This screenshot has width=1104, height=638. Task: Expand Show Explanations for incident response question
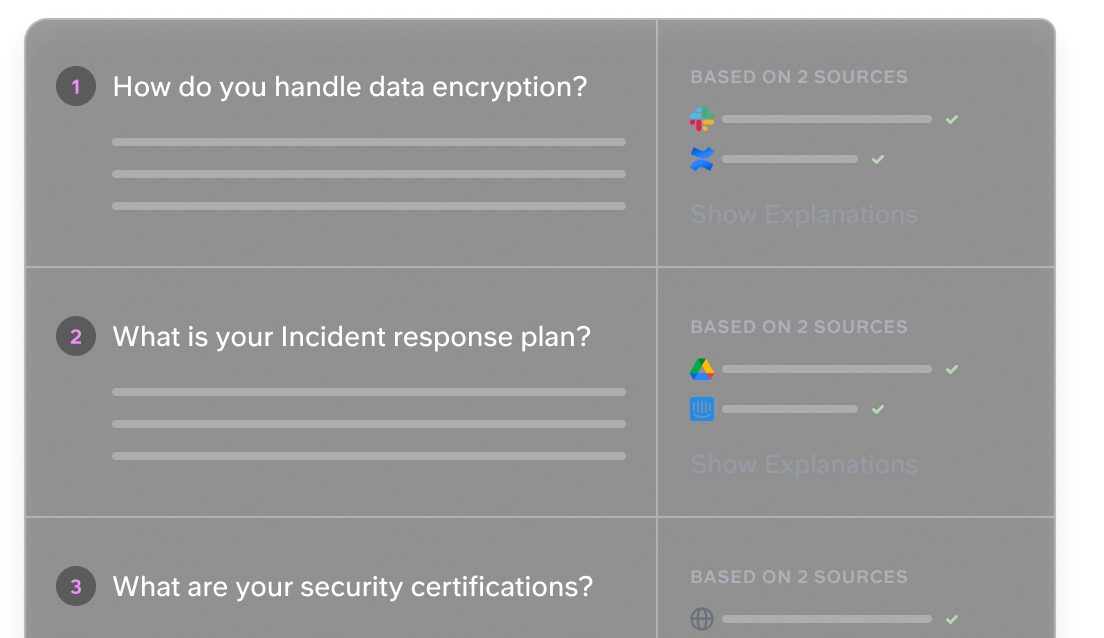click(x=803, y=465)
